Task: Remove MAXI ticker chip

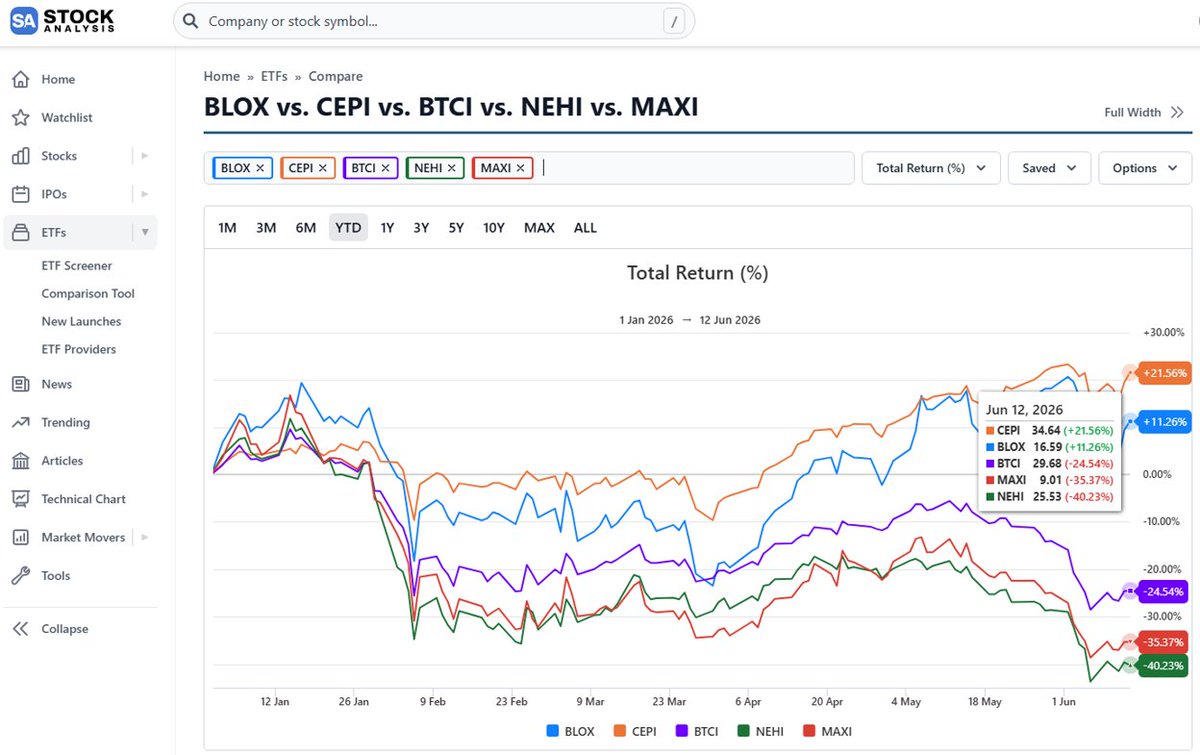Action: click(521, 168)
